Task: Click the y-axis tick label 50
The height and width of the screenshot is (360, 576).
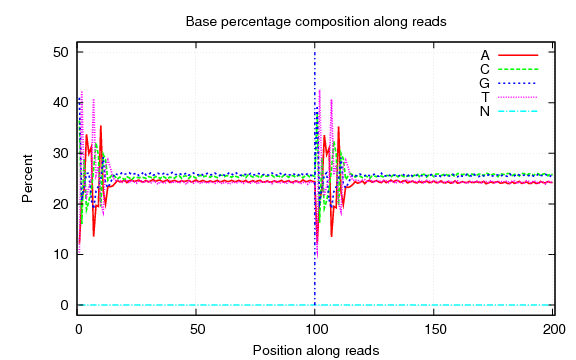Action: tap(61, 52)
